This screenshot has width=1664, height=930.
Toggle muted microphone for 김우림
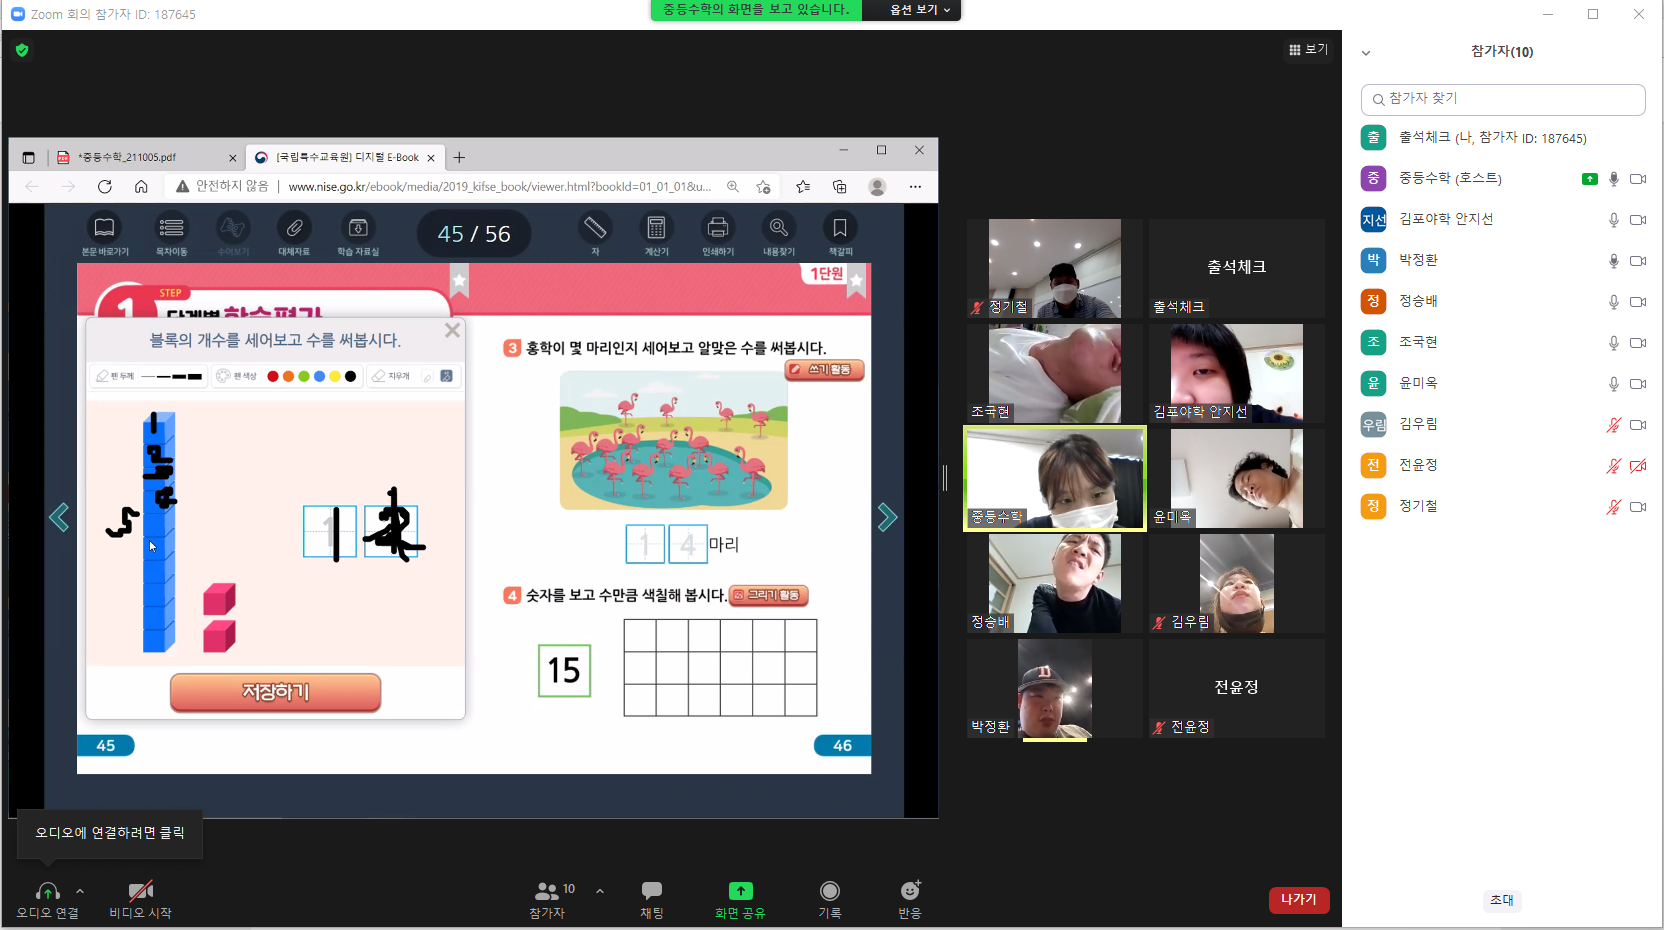pos(1613,425)
